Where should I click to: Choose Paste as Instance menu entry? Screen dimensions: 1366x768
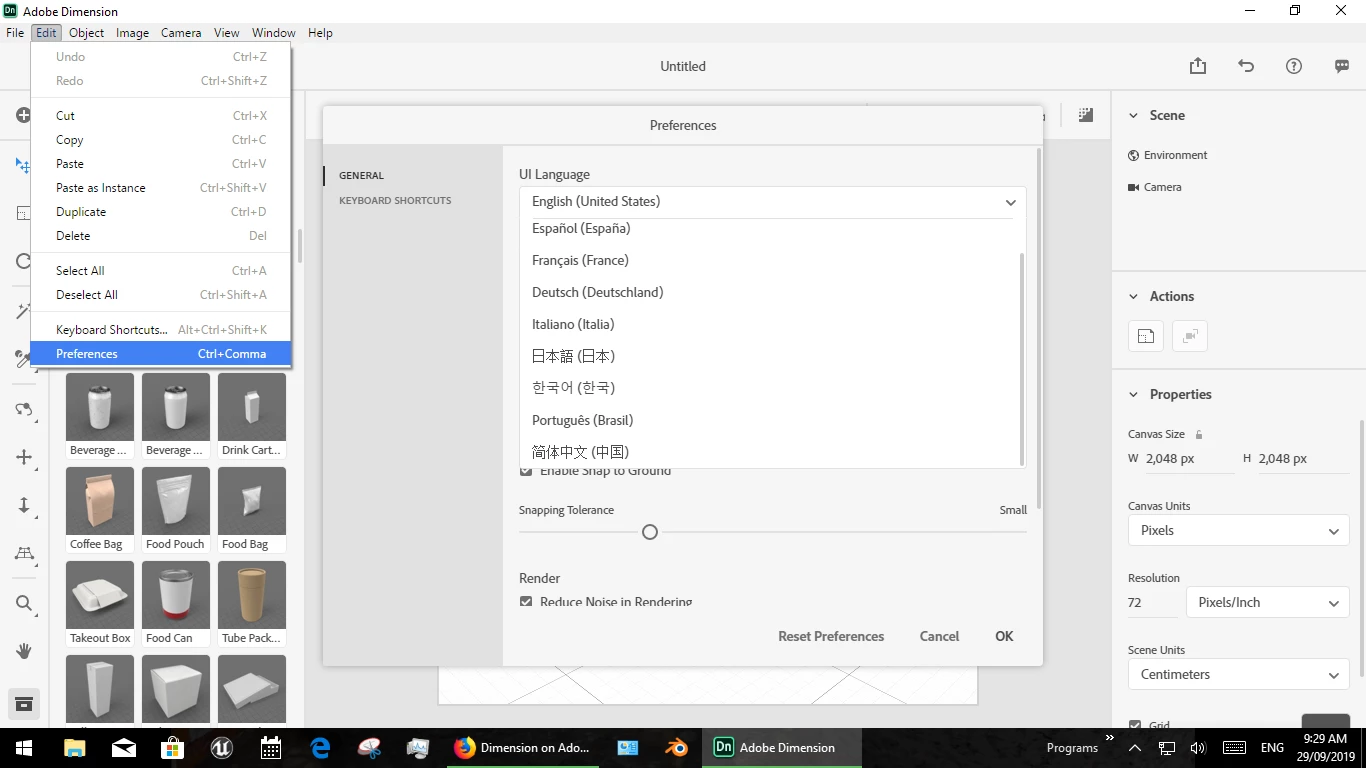pos(161,188)
